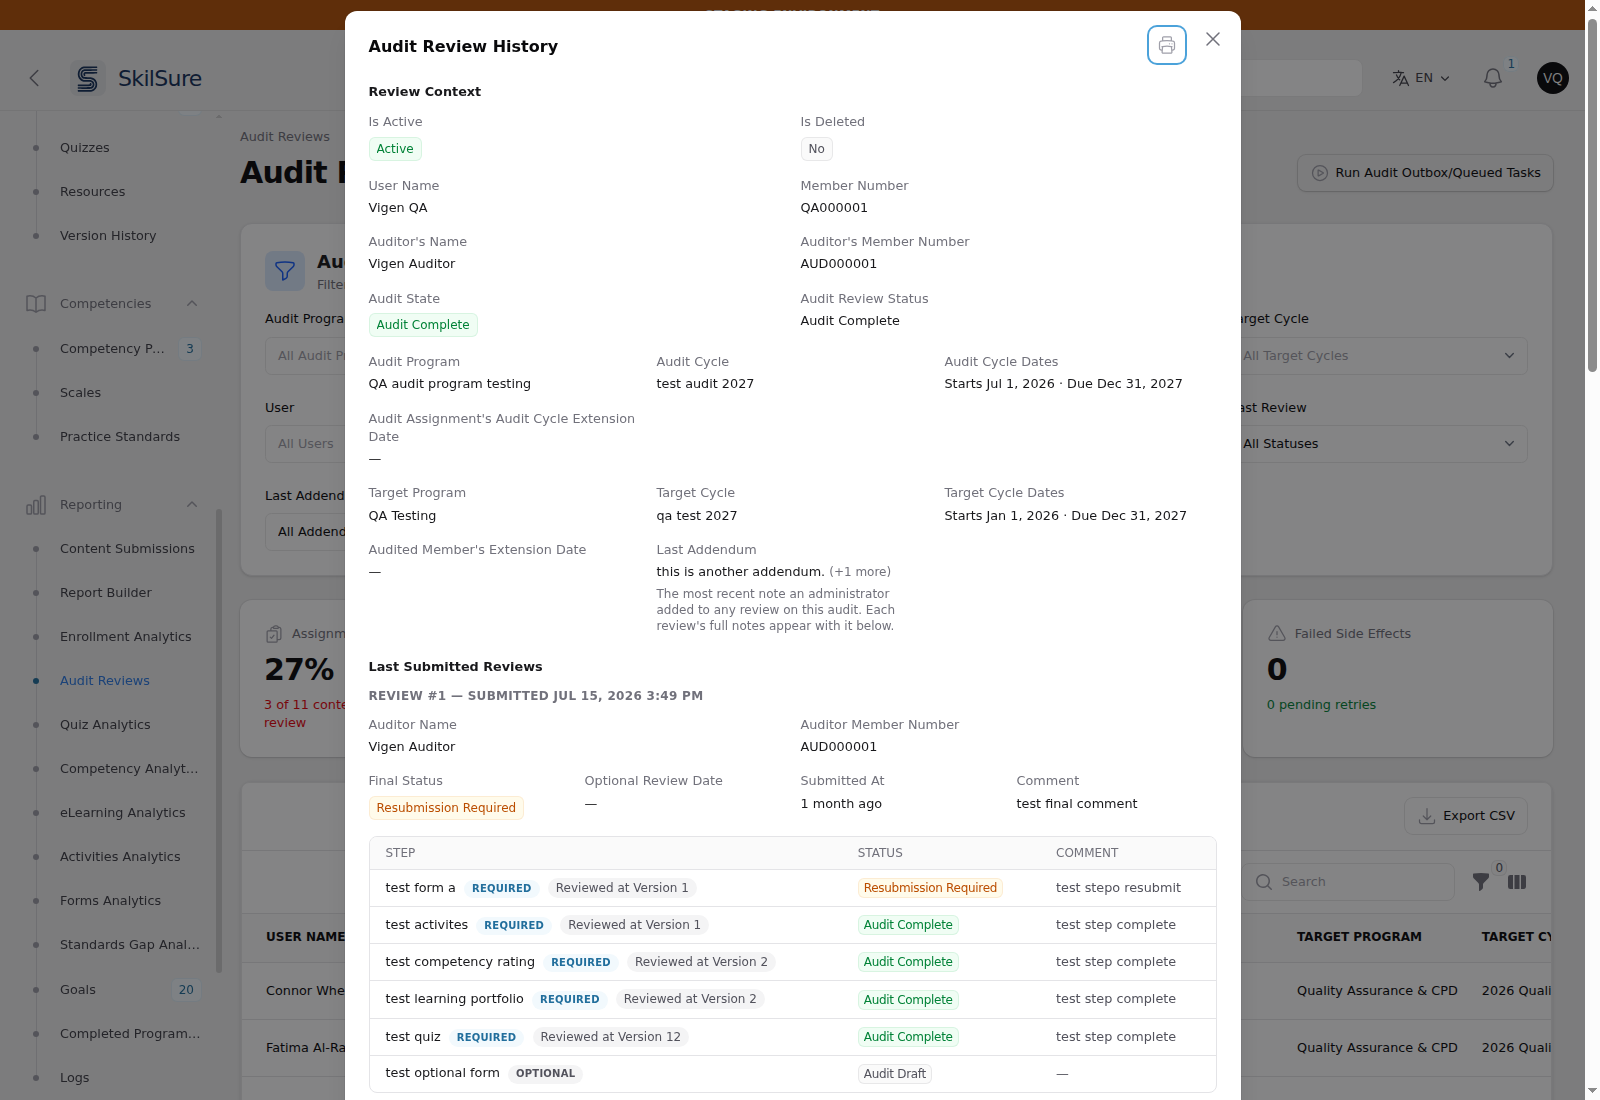Open Version History in the sidebar

click(x=108, y=236)
